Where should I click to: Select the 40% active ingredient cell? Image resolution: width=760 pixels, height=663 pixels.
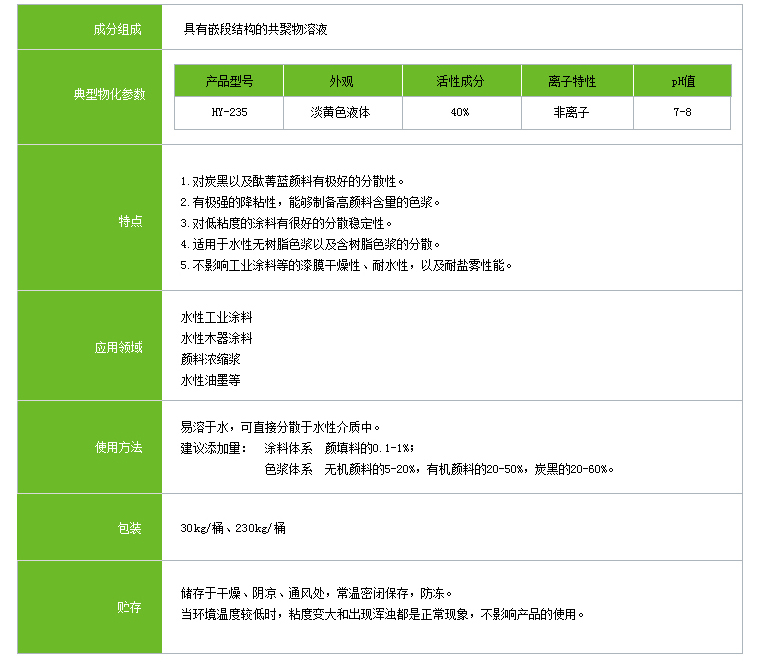[x=460, y=112]
